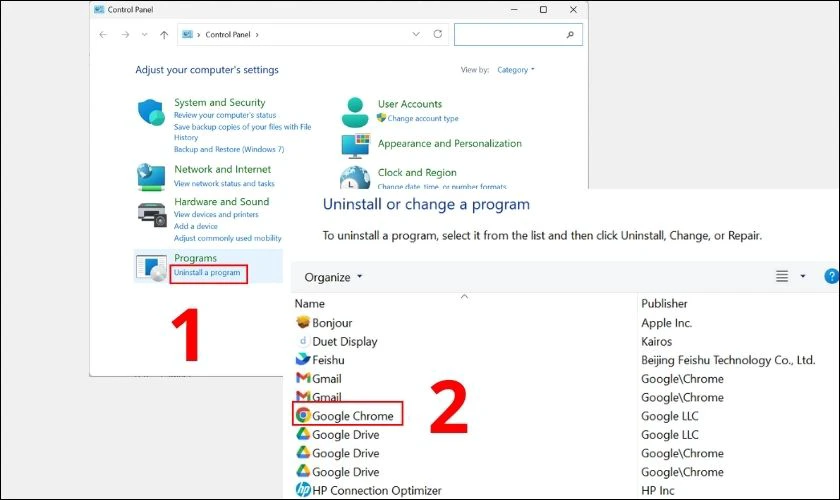Open recent locations chevron beside Forward arrow
The height and width of the screenshot is (500, 840).
pos(145,35)
